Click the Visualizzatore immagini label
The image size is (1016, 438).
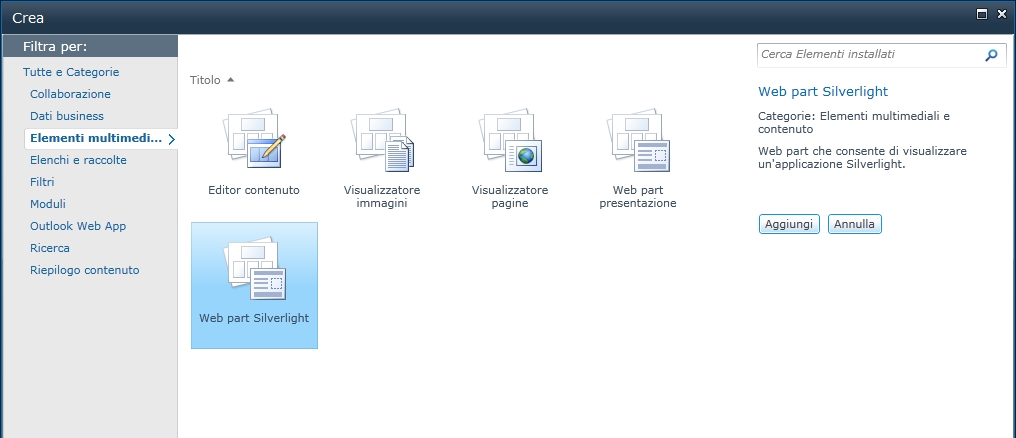(x=382, y=197)
